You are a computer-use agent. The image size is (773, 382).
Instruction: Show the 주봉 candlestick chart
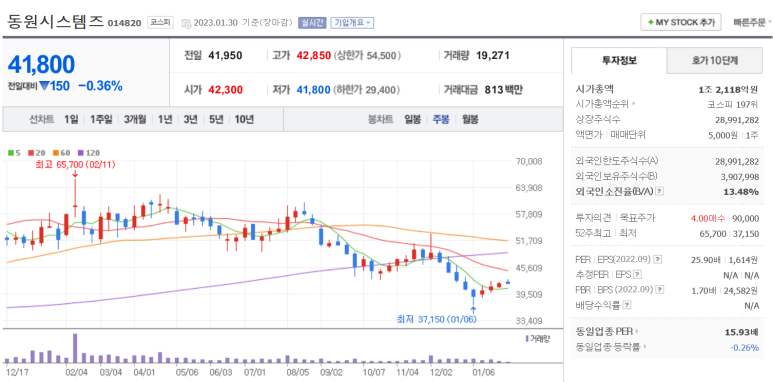pos(441,119)
